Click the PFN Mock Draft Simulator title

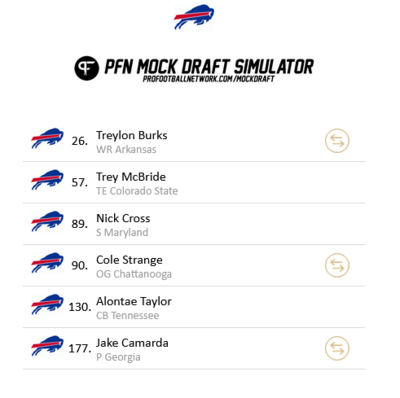209,66
